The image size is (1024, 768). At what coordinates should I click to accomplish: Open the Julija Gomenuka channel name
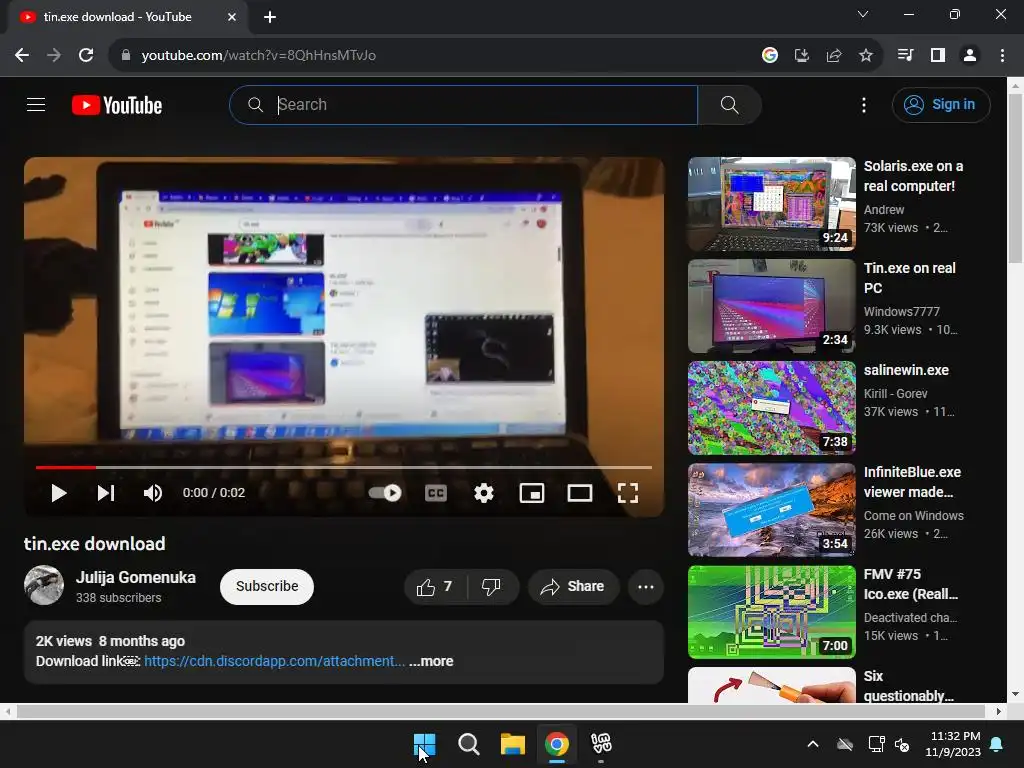click(136, 577)
